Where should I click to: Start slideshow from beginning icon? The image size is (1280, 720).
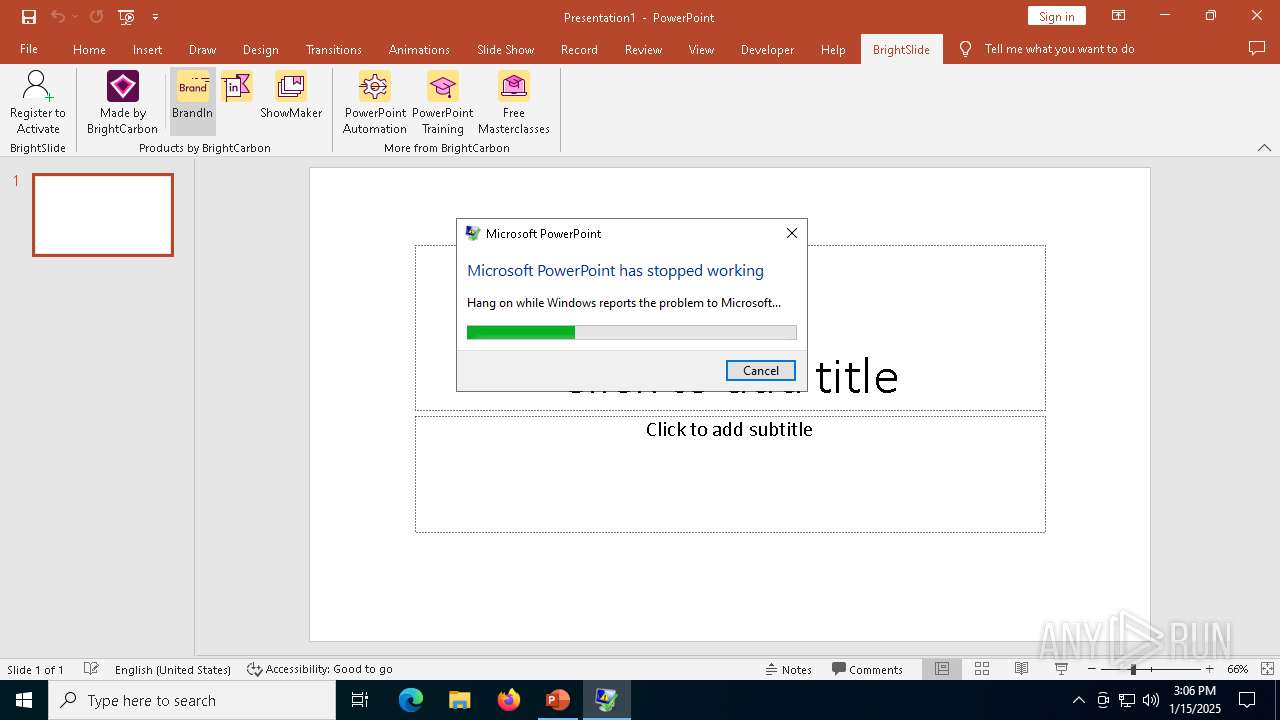point(126,17)
